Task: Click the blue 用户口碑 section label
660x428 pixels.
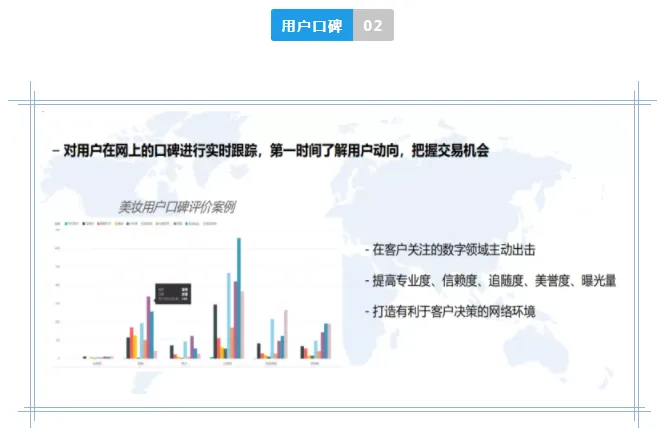Action: click(x=312, y=25)
